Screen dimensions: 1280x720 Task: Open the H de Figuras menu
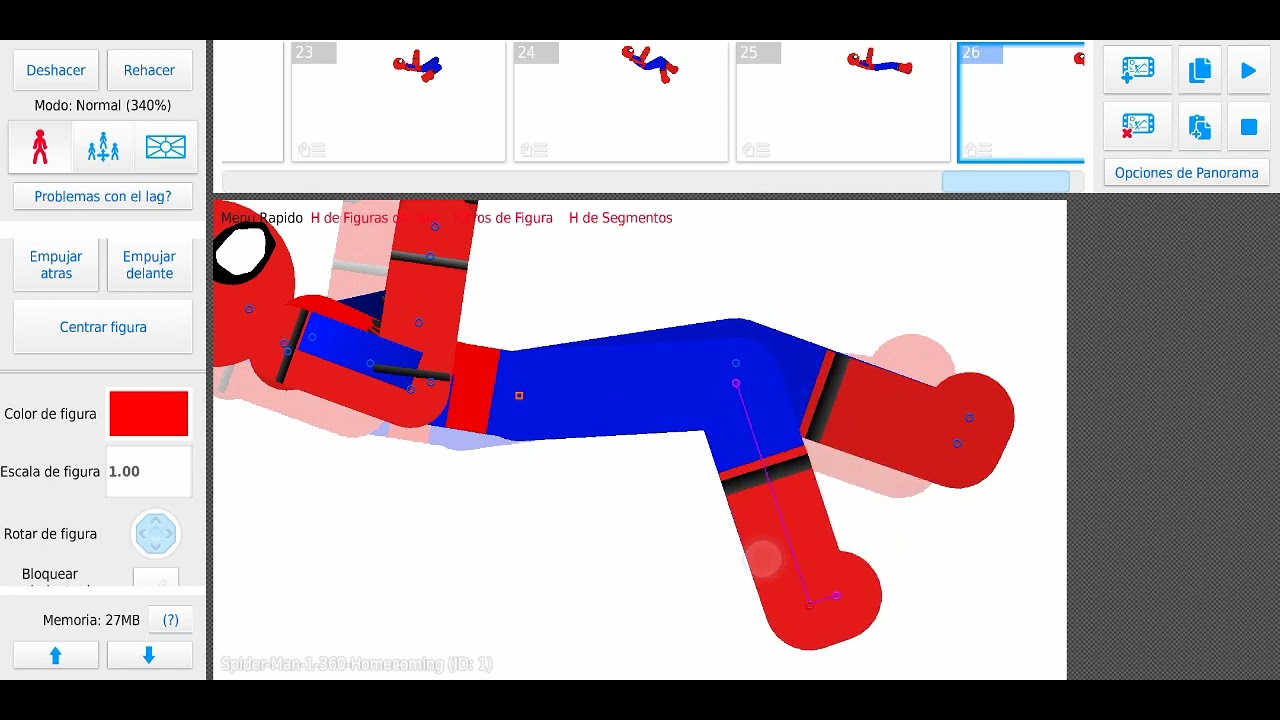pyautogui.click(x=374, y=218)
